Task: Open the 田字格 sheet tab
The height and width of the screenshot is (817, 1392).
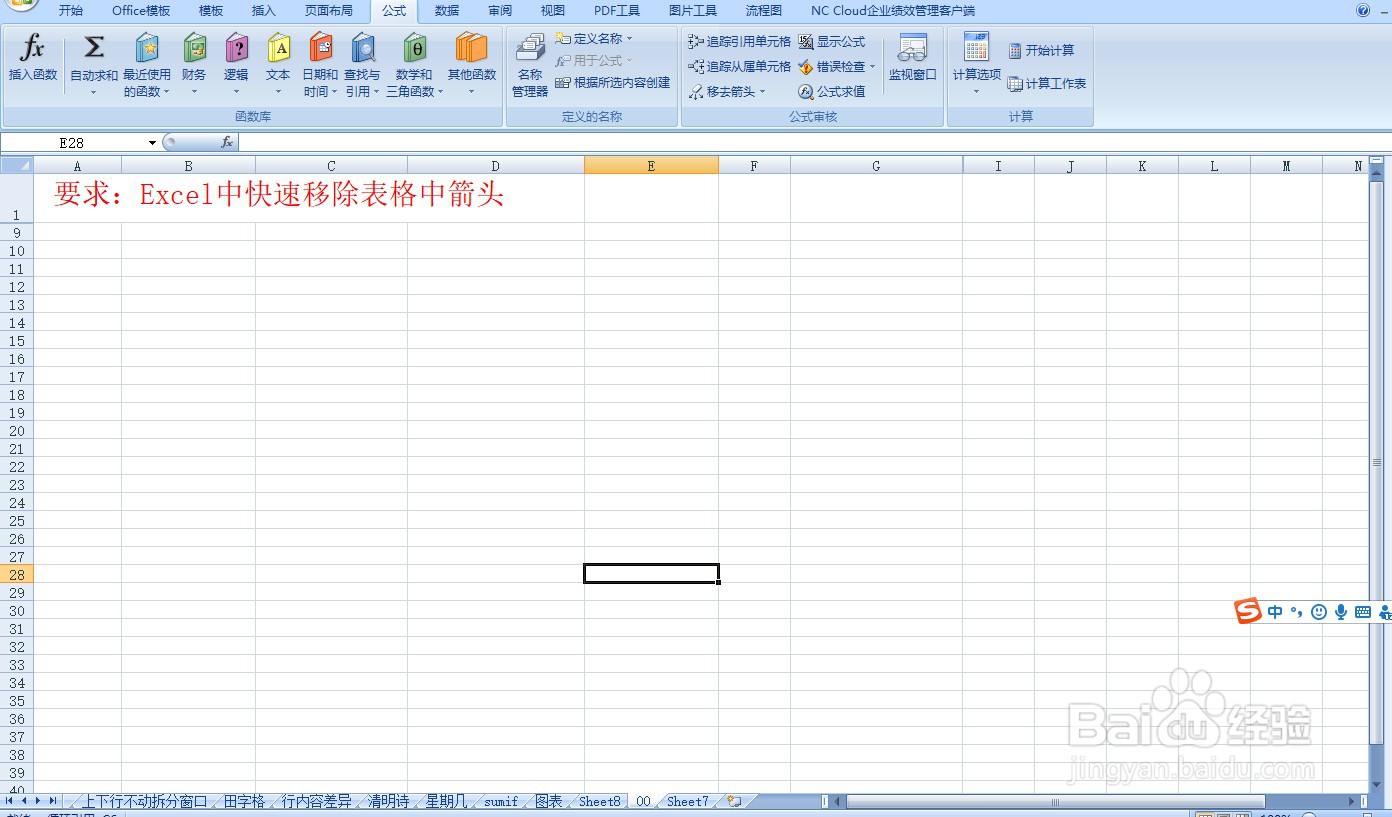Action: 244,801
